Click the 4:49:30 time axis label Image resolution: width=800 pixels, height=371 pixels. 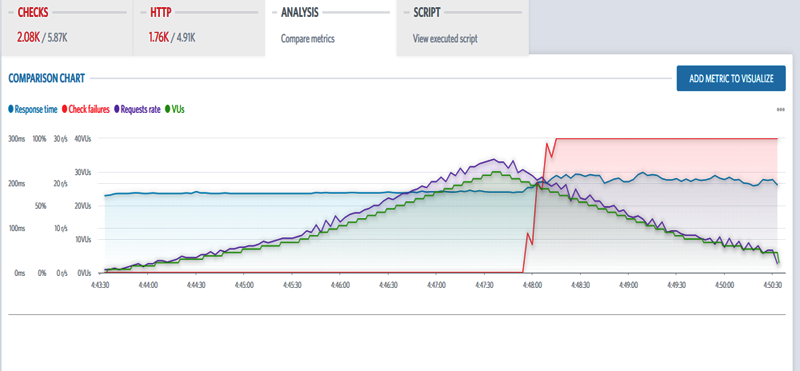click(676, 285)
